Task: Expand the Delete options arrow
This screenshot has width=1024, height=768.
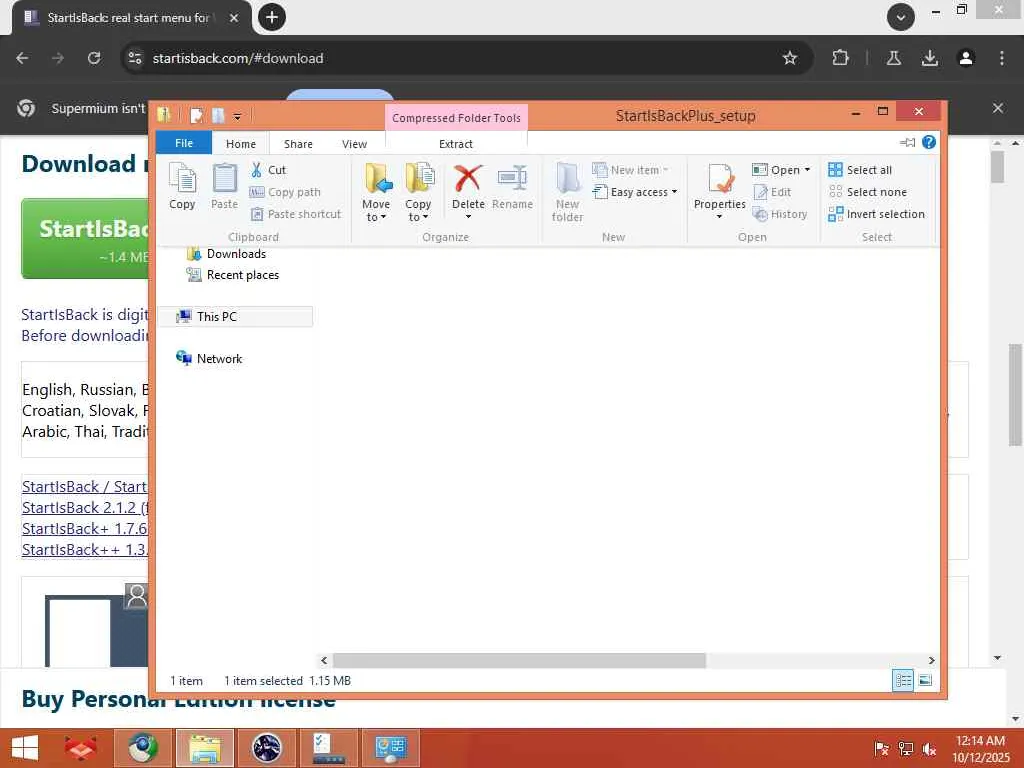Action: coord(468,216)
